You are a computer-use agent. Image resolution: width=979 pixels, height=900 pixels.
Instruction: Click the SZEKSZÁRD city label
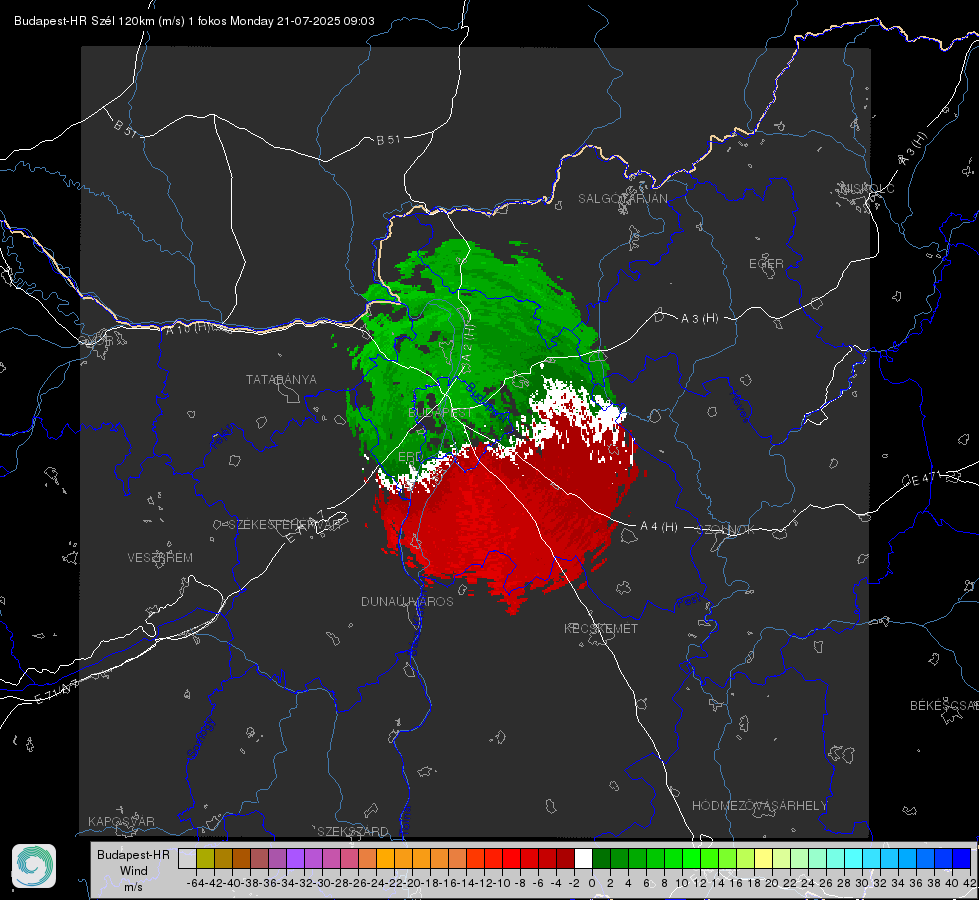(x=353, y=831)
